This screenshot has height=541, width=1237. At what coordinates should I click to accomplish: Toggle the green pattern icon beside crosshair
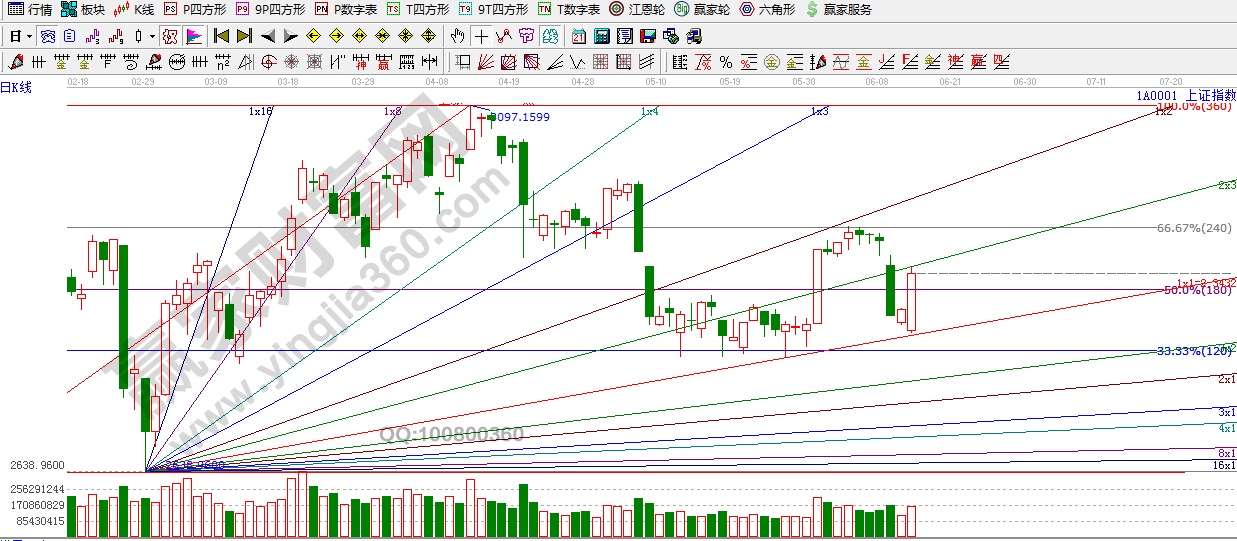(x=550, y=37)
